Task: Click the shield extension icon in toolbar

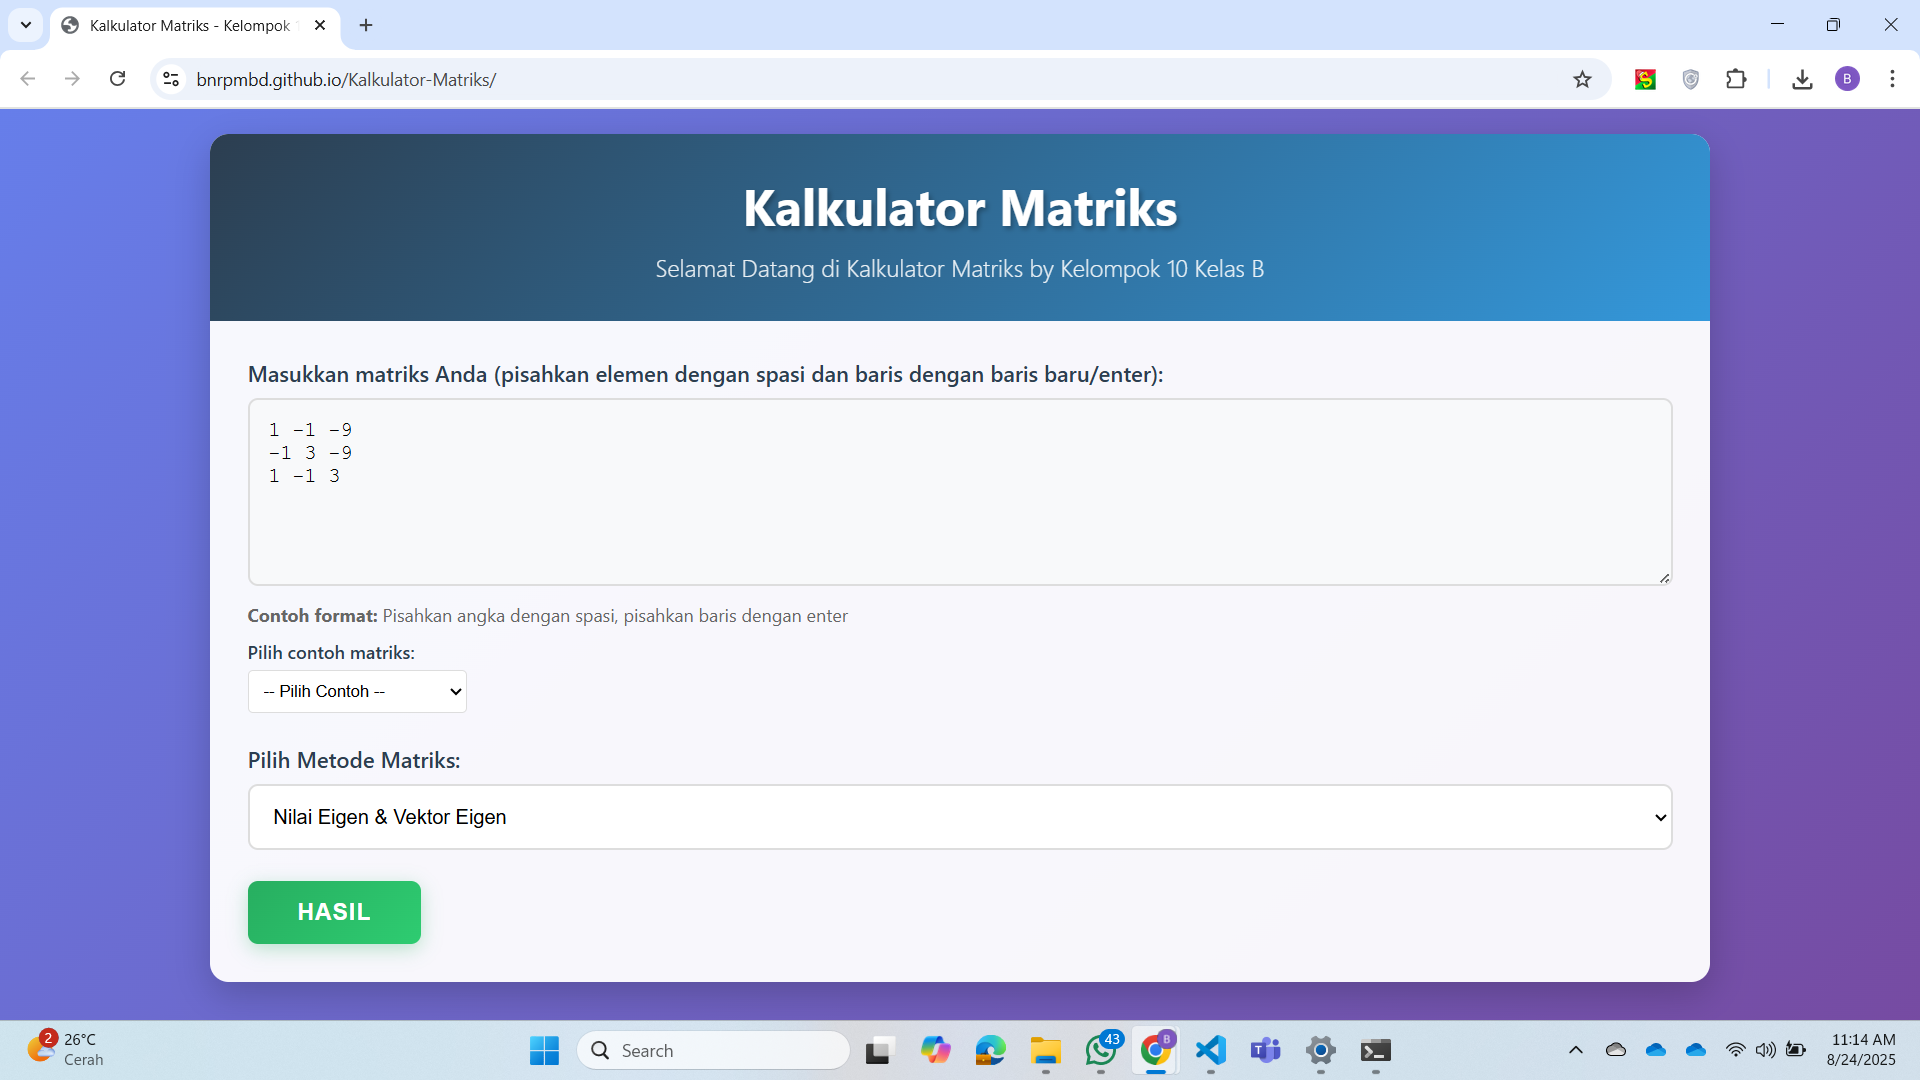Action: point(1691,79)
